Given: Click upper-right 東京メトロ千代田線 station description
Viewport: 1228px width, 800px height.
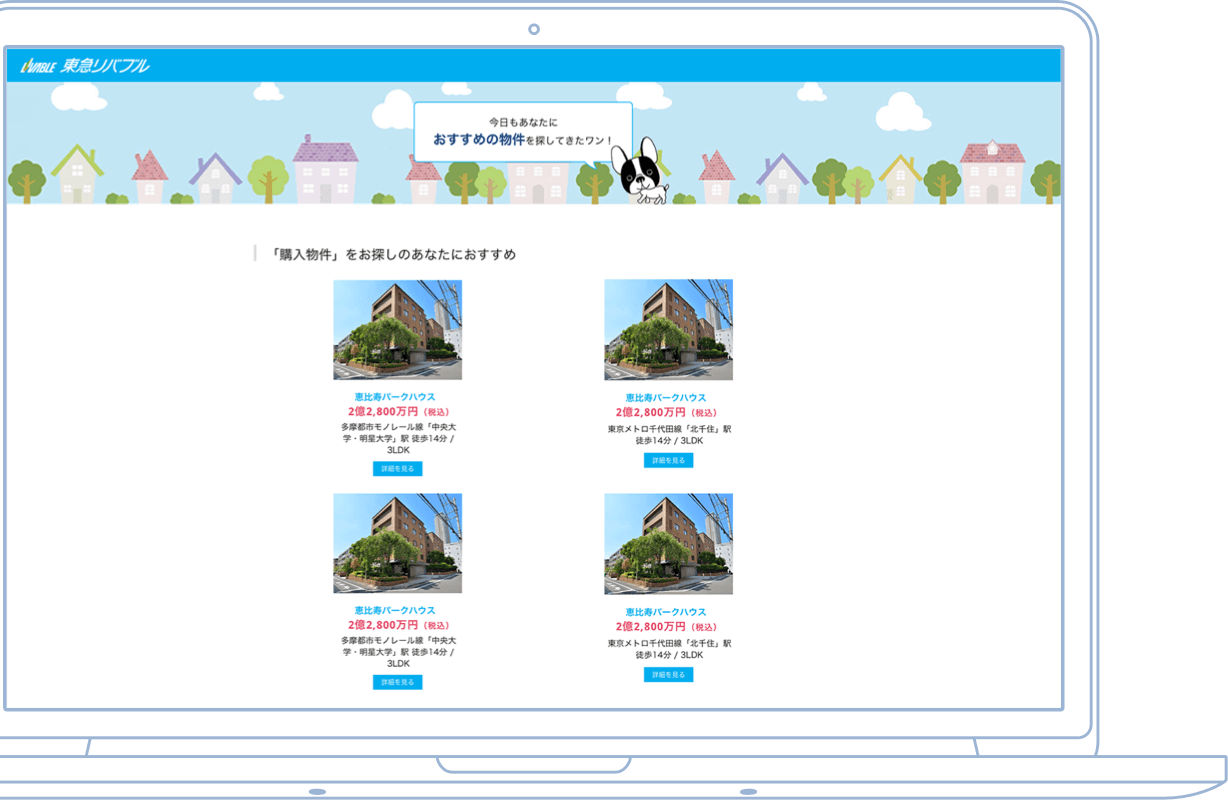Looking at the screenshot, I should click(x=669, y=434).
